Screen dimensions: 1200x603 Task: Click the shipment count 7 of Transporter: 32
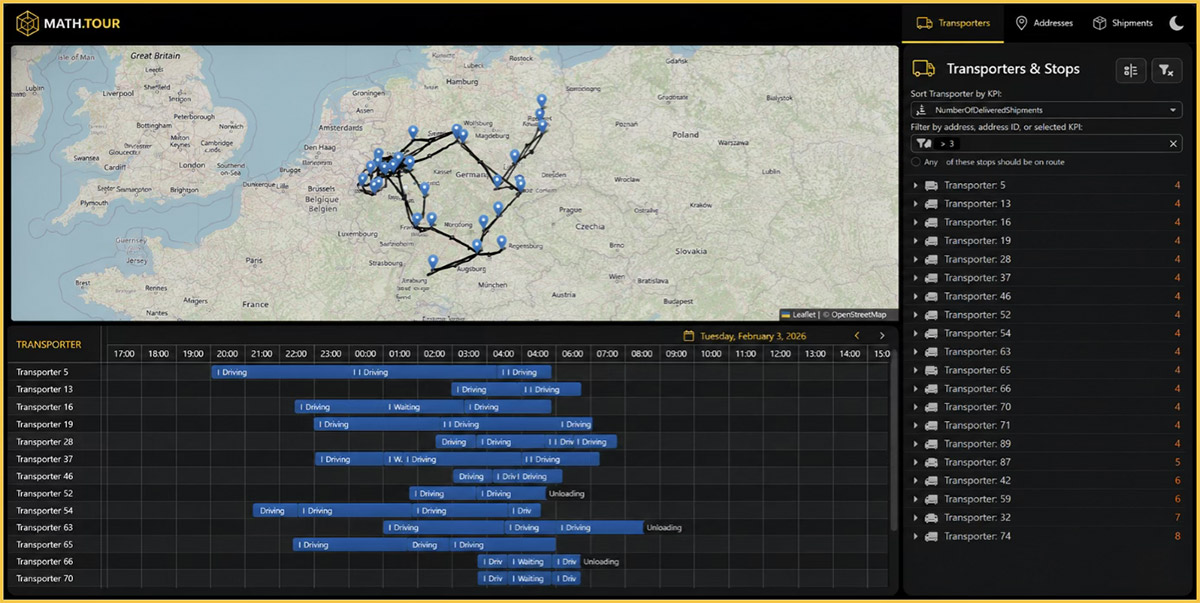click(1178, 518)
